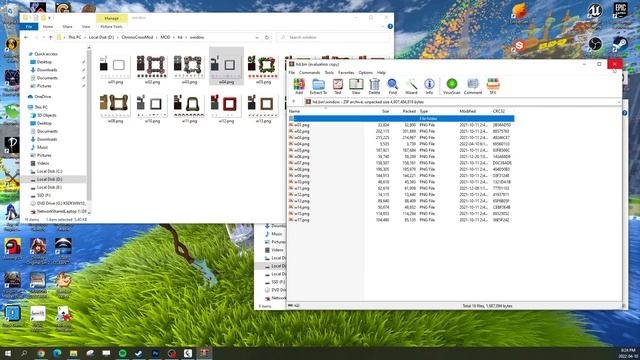
Task: Open the Home ribbon tab in Explorer
Action: click(48, 27)
